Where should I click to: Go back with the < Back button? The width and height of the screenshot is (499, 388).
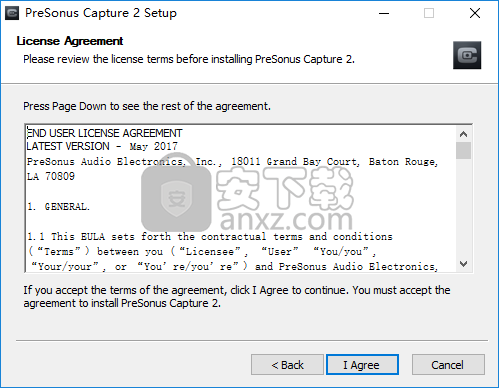(x=287, y=365)
